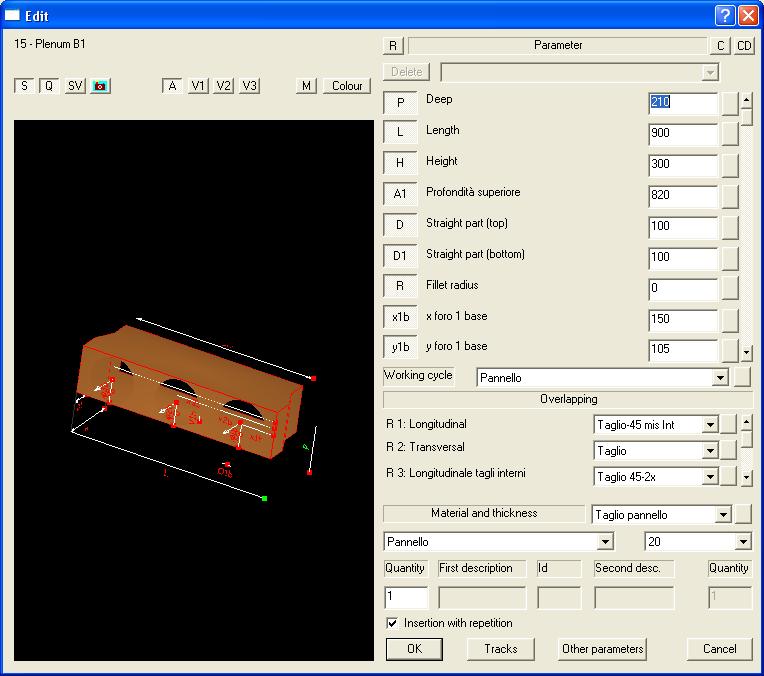Click the camera snapshot icon
Viewport: 764px width, 676px height.
coord(100,86)
